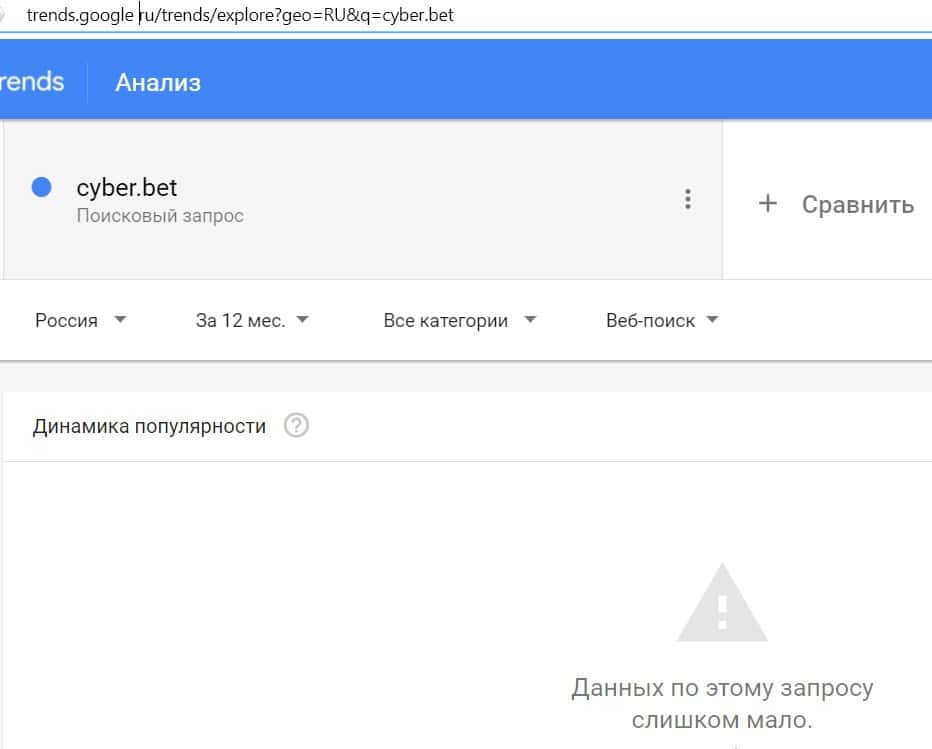Click the gray warning triangle icon
The height and width of the screenshot is (749, 932).
pos(722,603)
